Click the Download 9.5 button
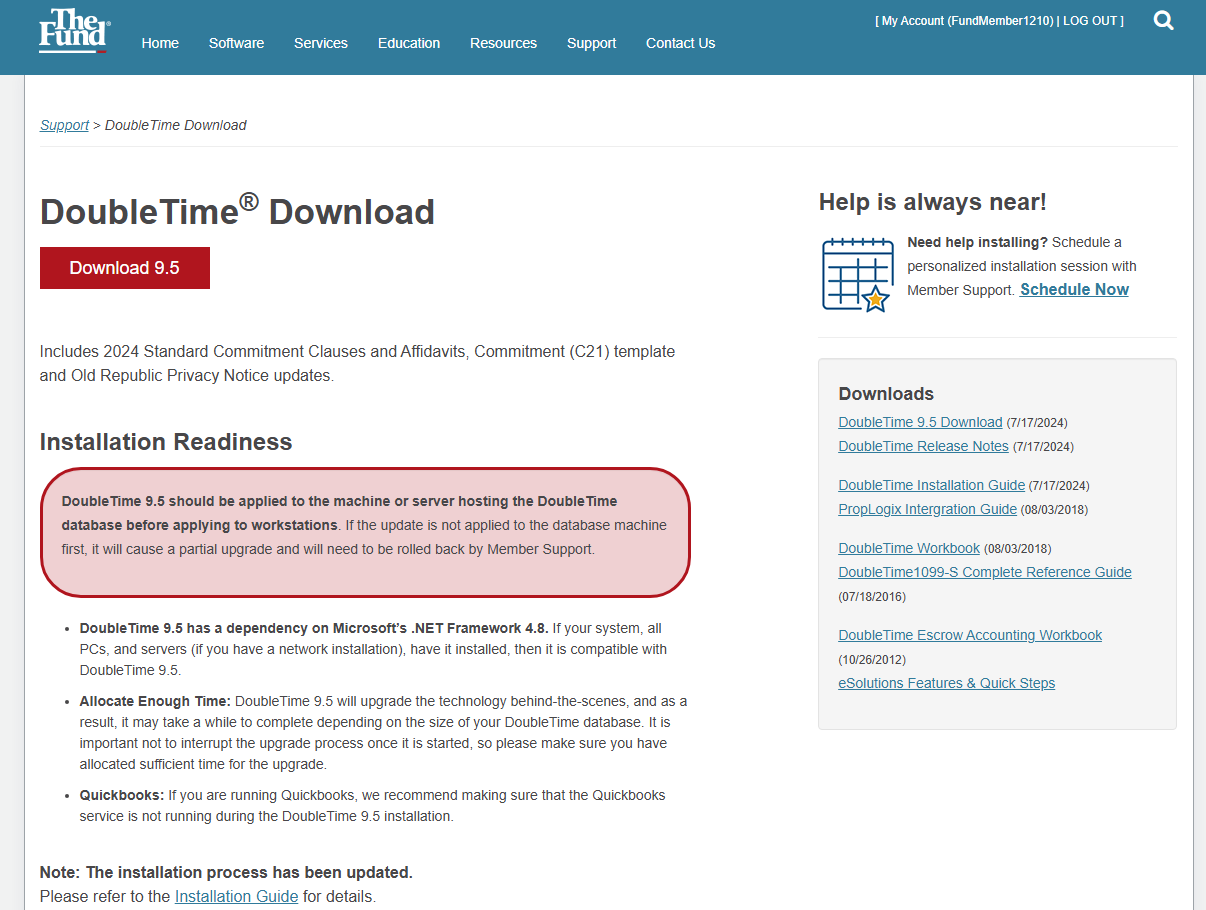 [125, 268]
